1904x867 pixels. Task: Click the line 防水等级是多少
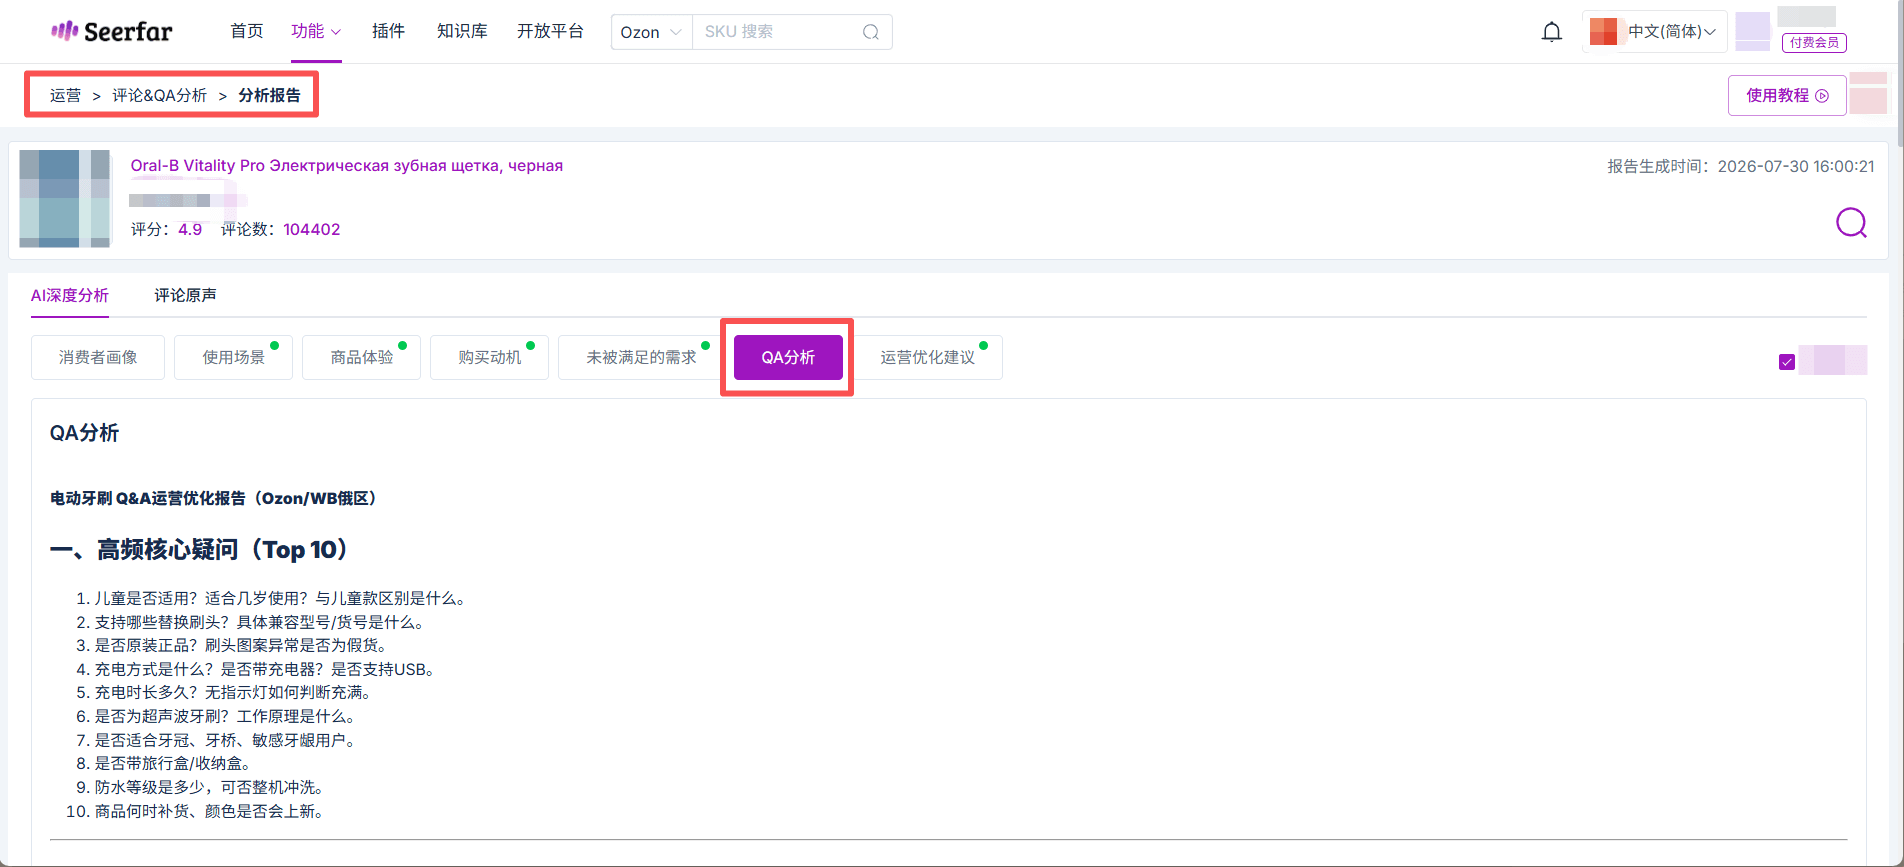(x=212, y=788)
